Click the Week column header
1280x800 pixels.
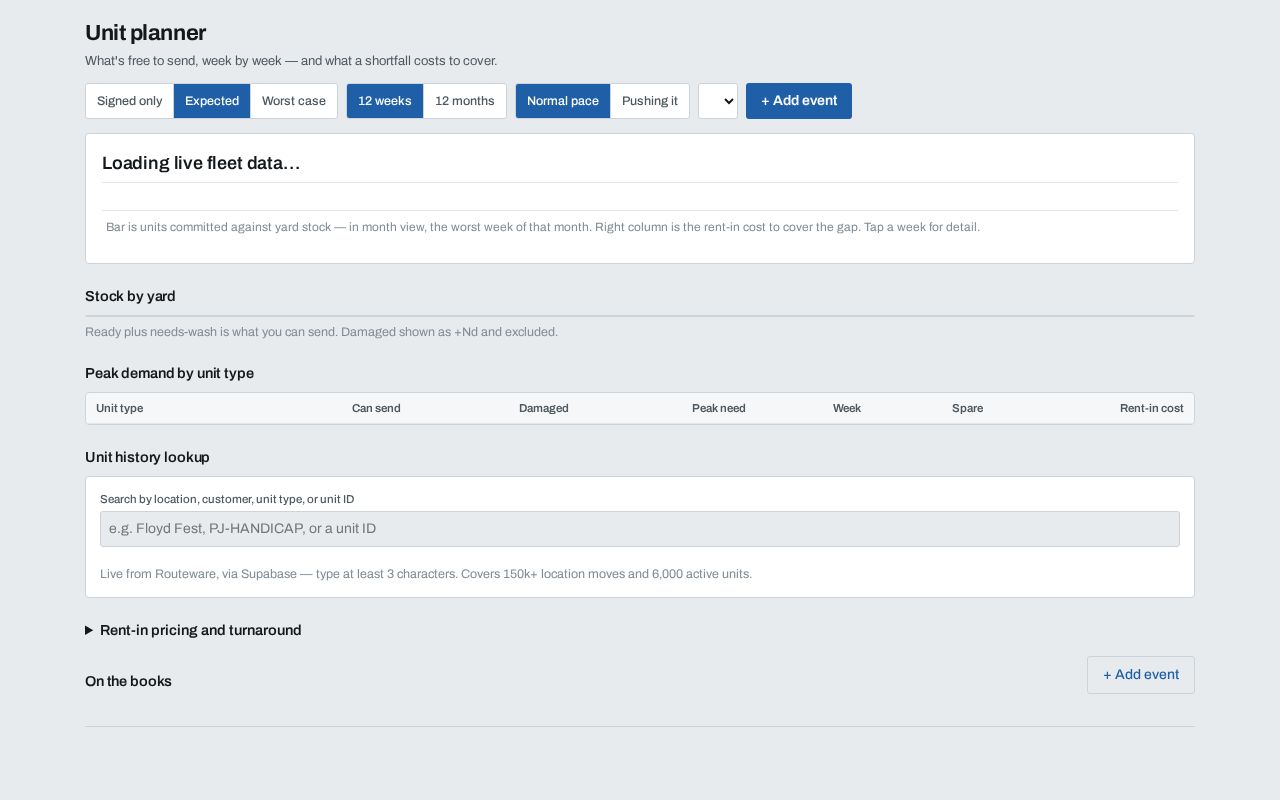tap(847, 408)
